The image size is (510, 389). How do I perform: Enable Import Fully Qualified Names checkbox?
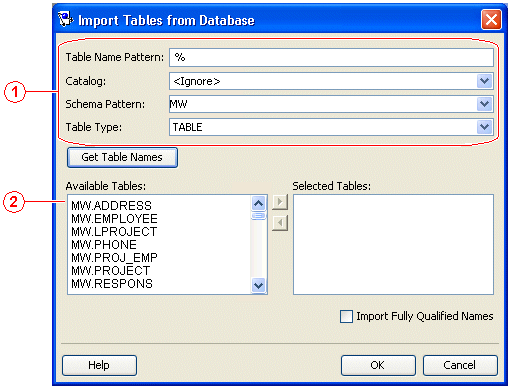tap(346, 316)
